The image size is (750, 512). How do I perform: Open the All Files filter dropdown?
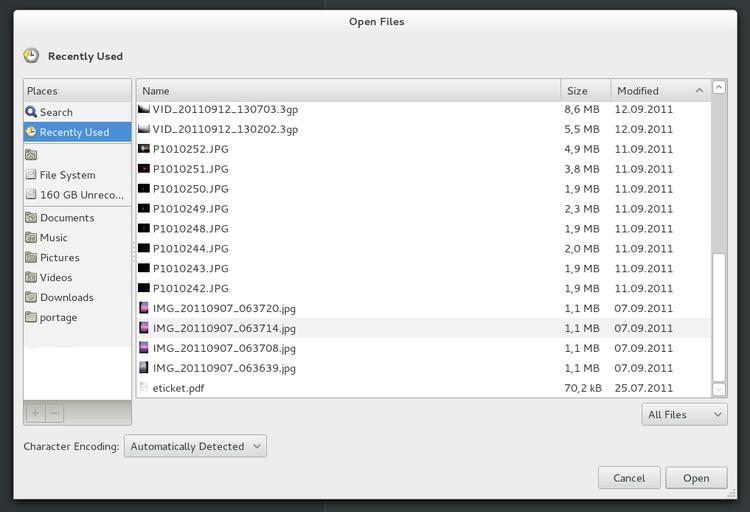pos(685,415)
